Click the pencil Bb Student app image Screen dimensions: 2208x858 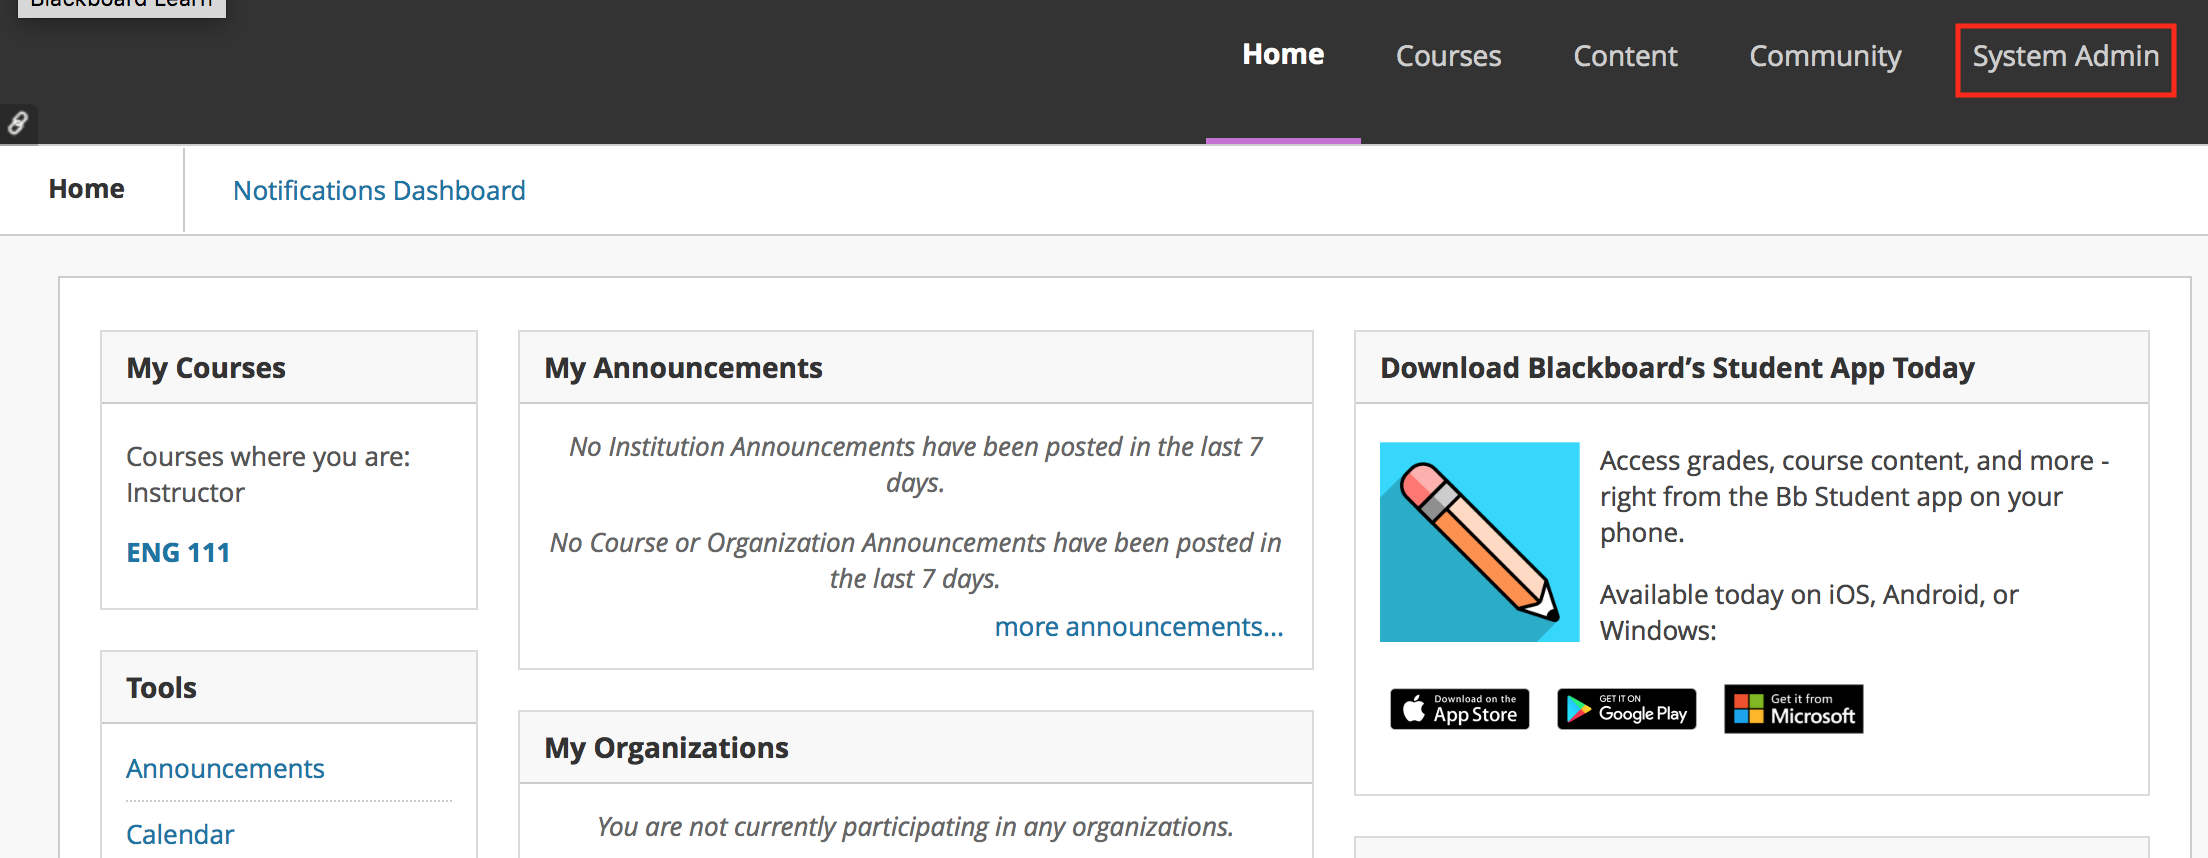point(1480,542)
